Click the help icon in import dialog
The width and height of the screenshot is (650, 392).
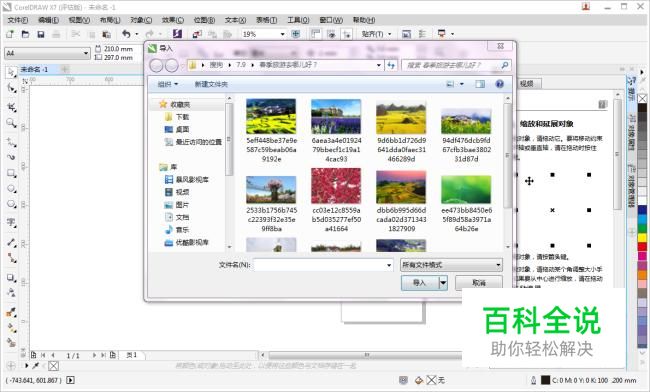(x=500, y=84)
